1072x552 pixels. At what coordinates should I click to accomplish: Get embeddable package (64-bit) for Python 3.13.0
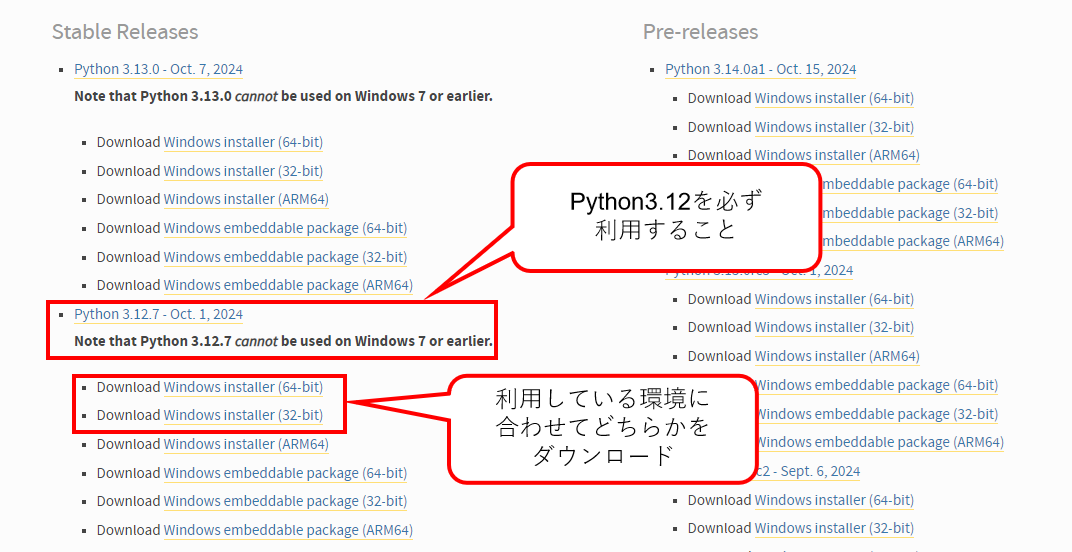point(285,228)
